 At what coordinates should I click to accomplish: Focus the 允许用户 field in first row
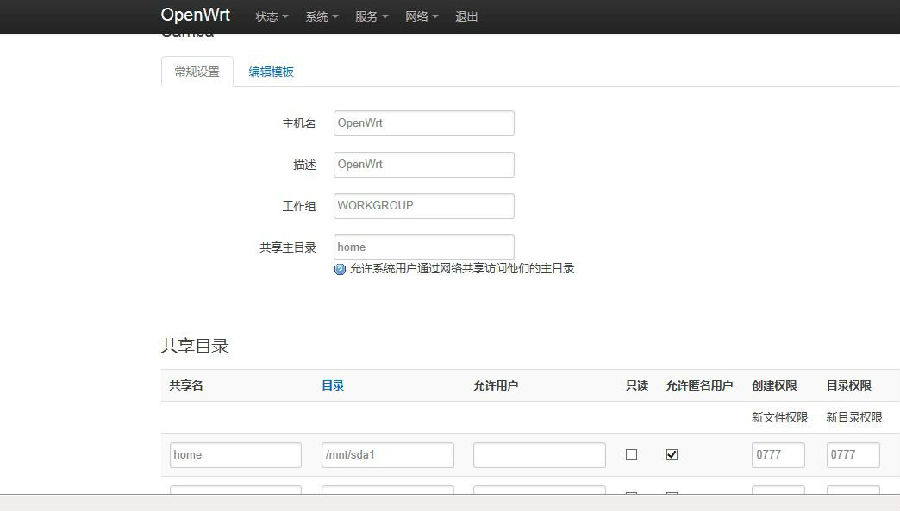tap(539, 455)
